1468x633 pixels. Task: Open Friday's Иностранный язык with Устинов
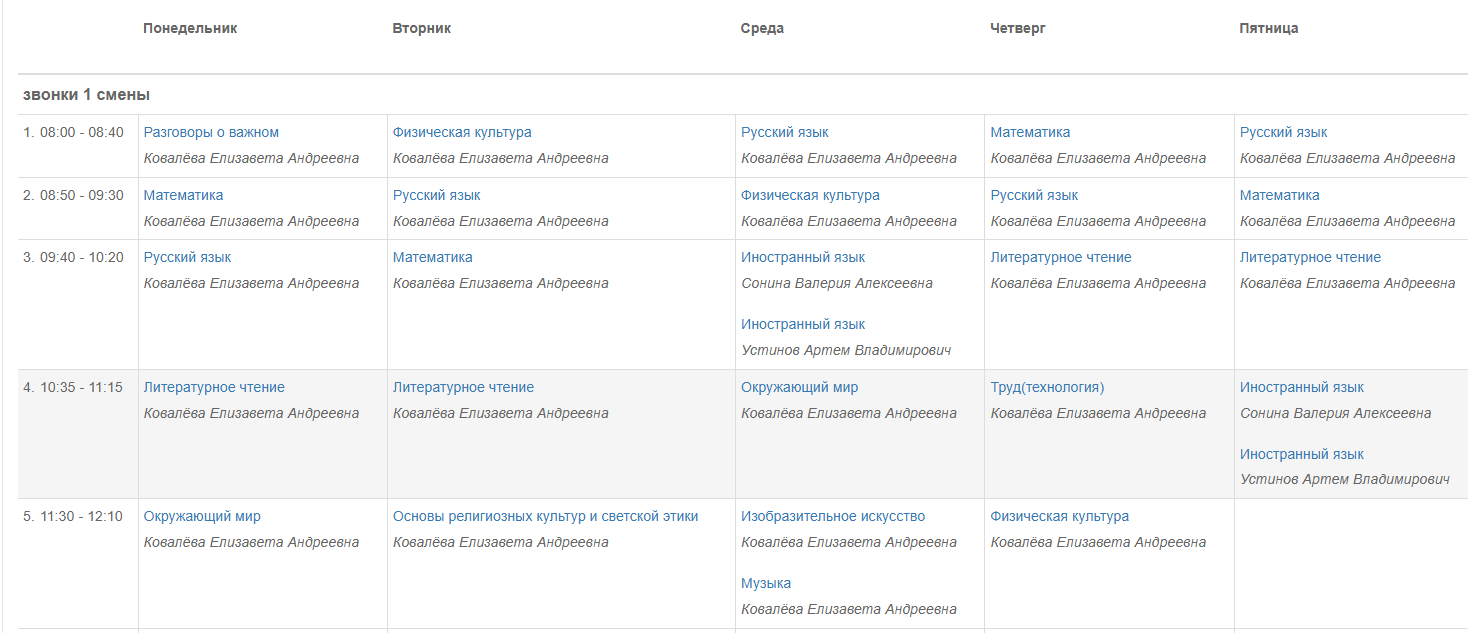[1302, 454]
